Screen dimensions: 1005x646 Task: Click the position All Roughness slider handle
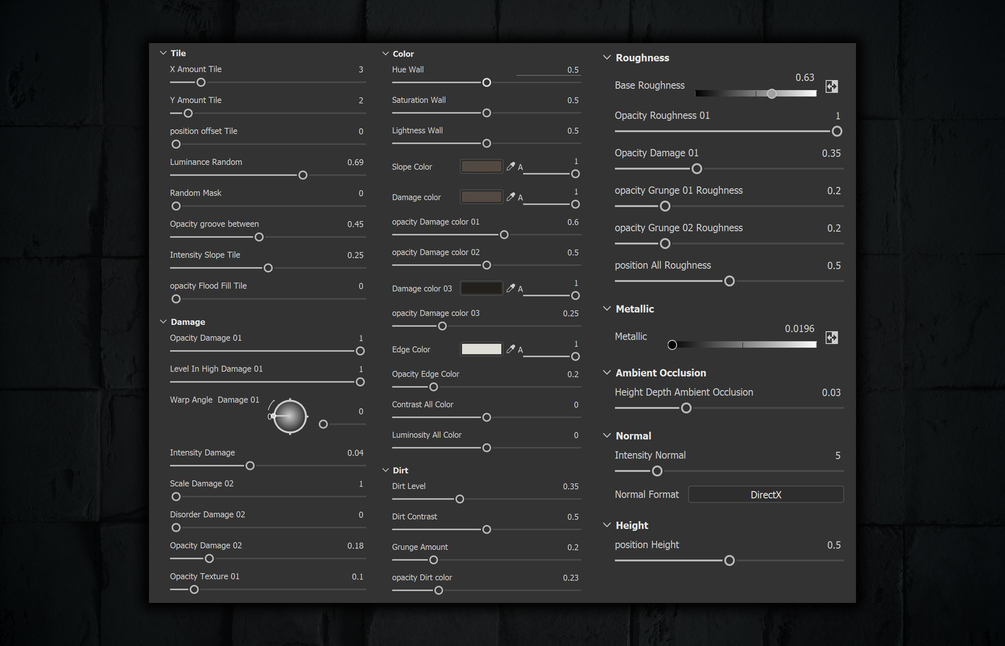tap(729, 281)
